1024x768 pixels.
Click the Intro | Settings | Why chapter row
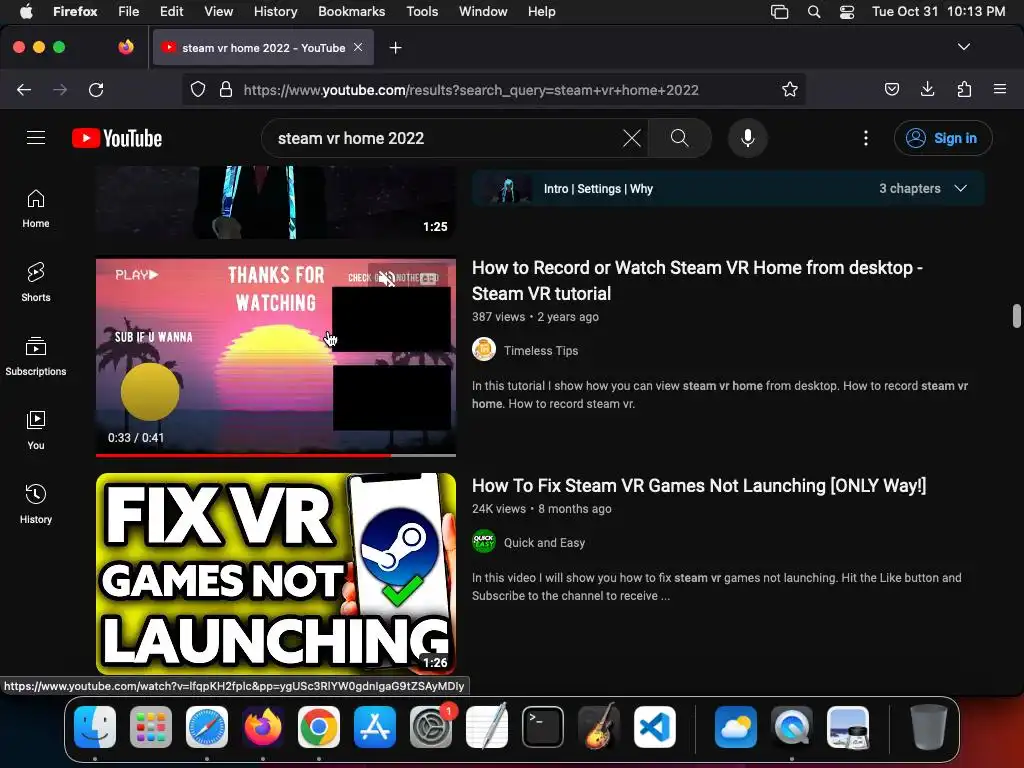coord(728,189)
